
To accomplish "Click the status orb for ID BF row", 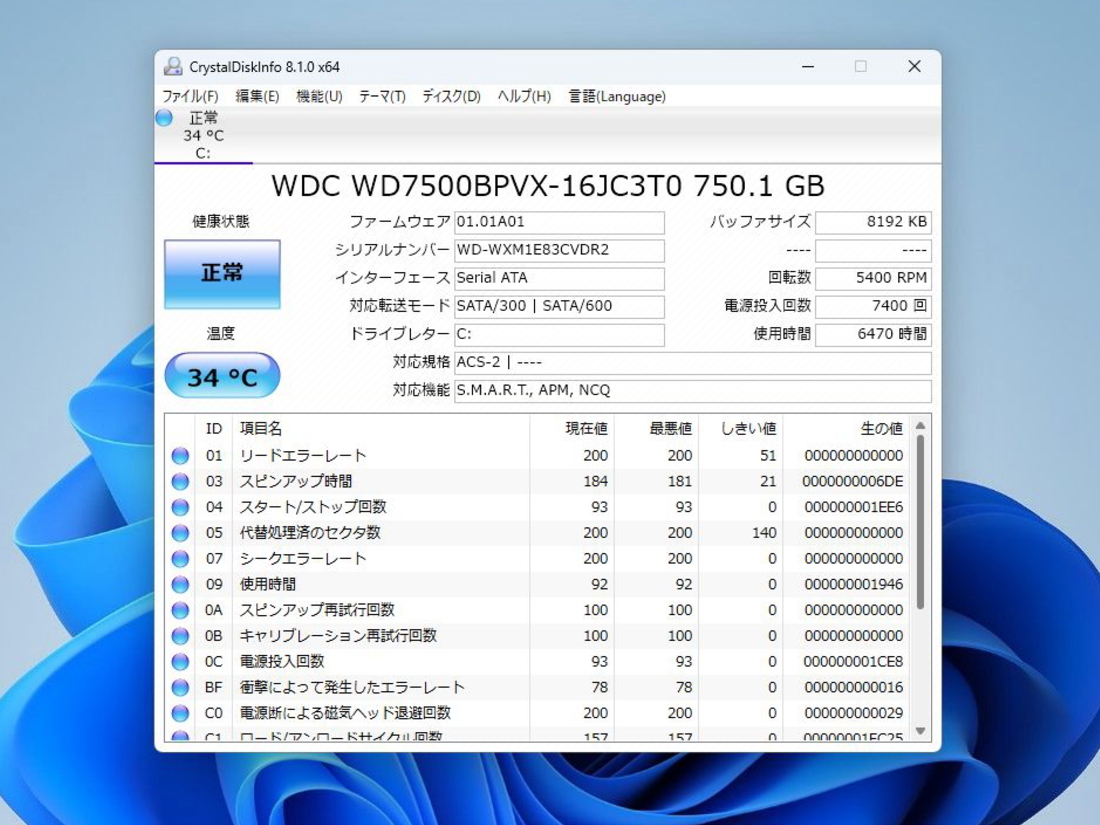I will click(180, 688).
